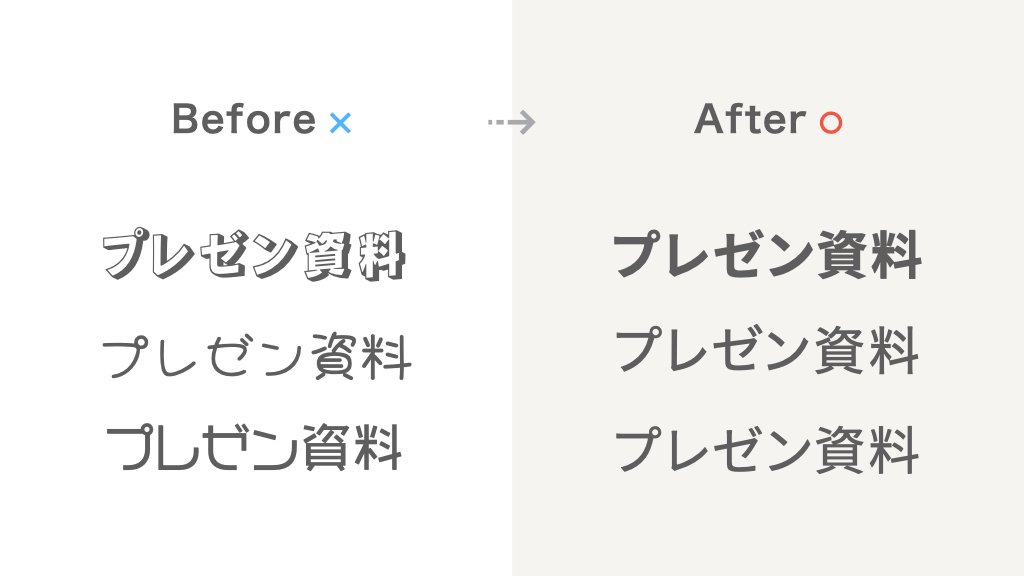
Task: Click the Before heading text
Action: (244, 119)
